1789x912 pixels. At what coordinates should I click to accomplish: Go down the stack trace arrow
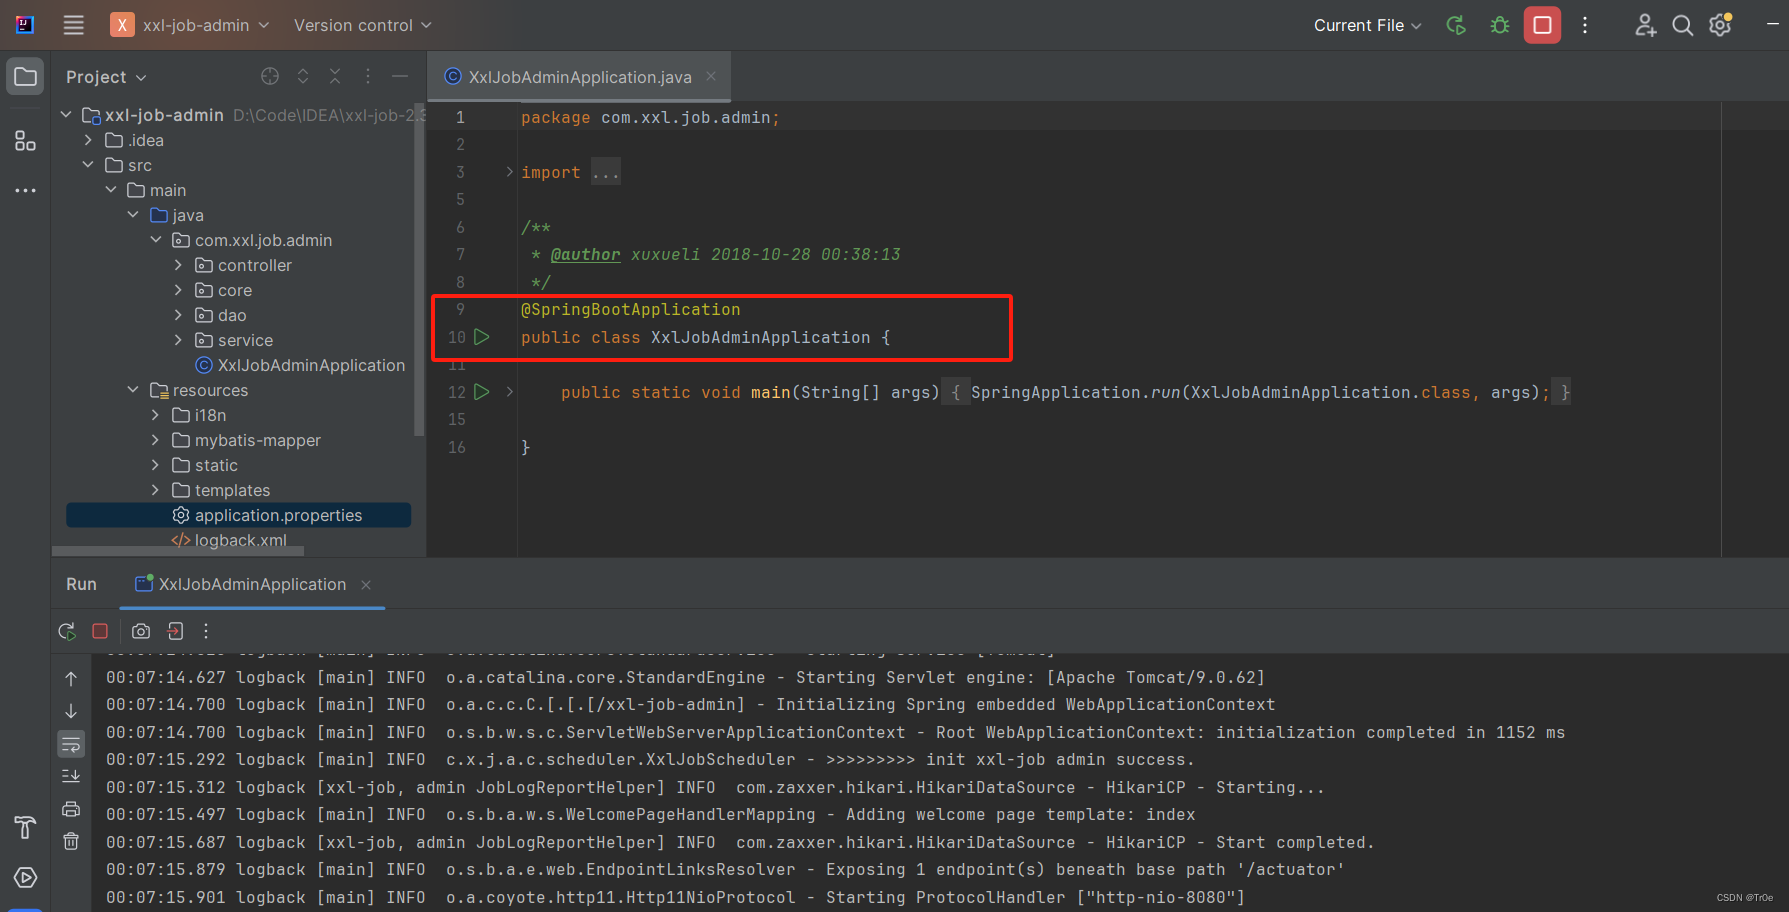coord(71,711)
